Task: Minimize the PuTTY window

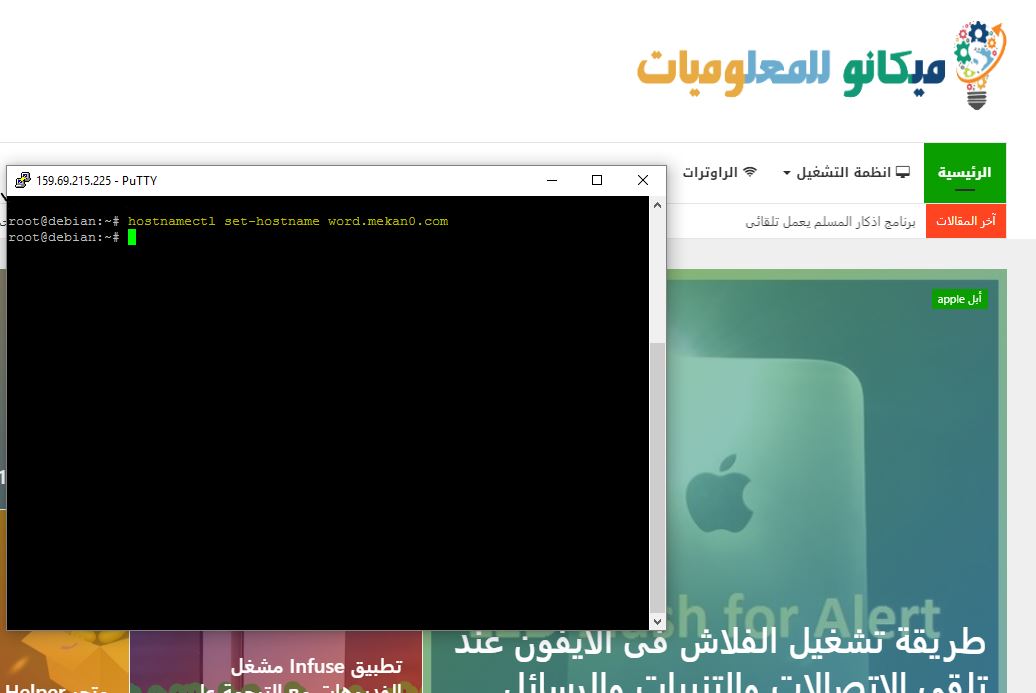Action: point(552,180)
